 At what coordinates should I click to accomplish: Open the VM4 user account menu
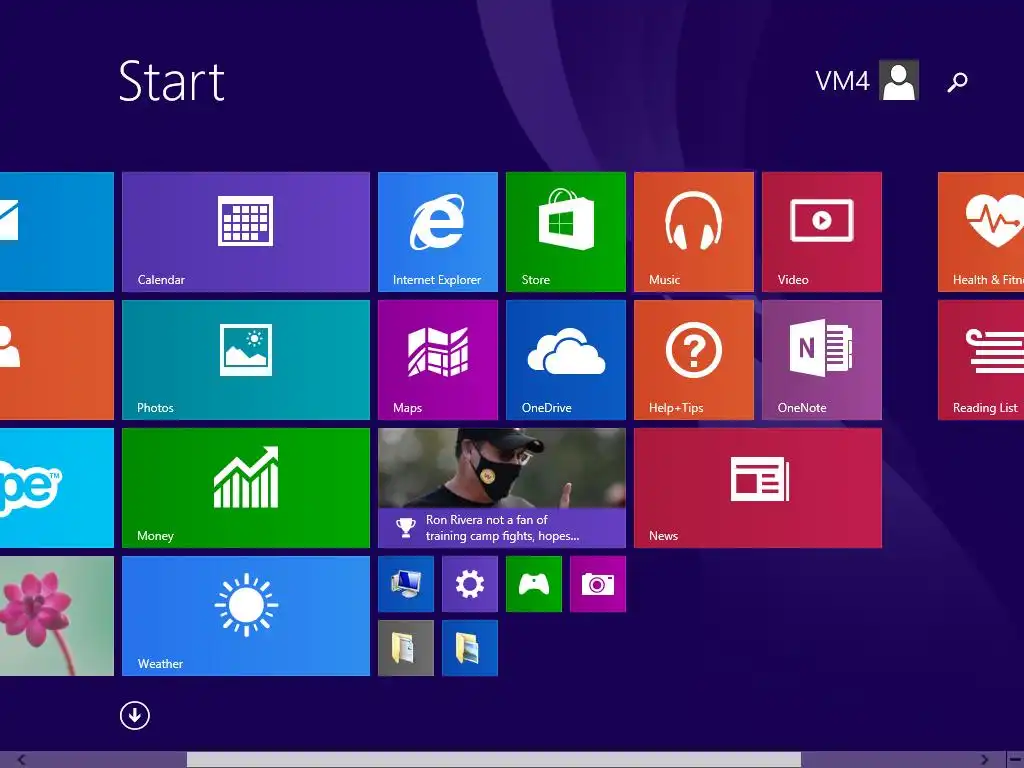867,80
